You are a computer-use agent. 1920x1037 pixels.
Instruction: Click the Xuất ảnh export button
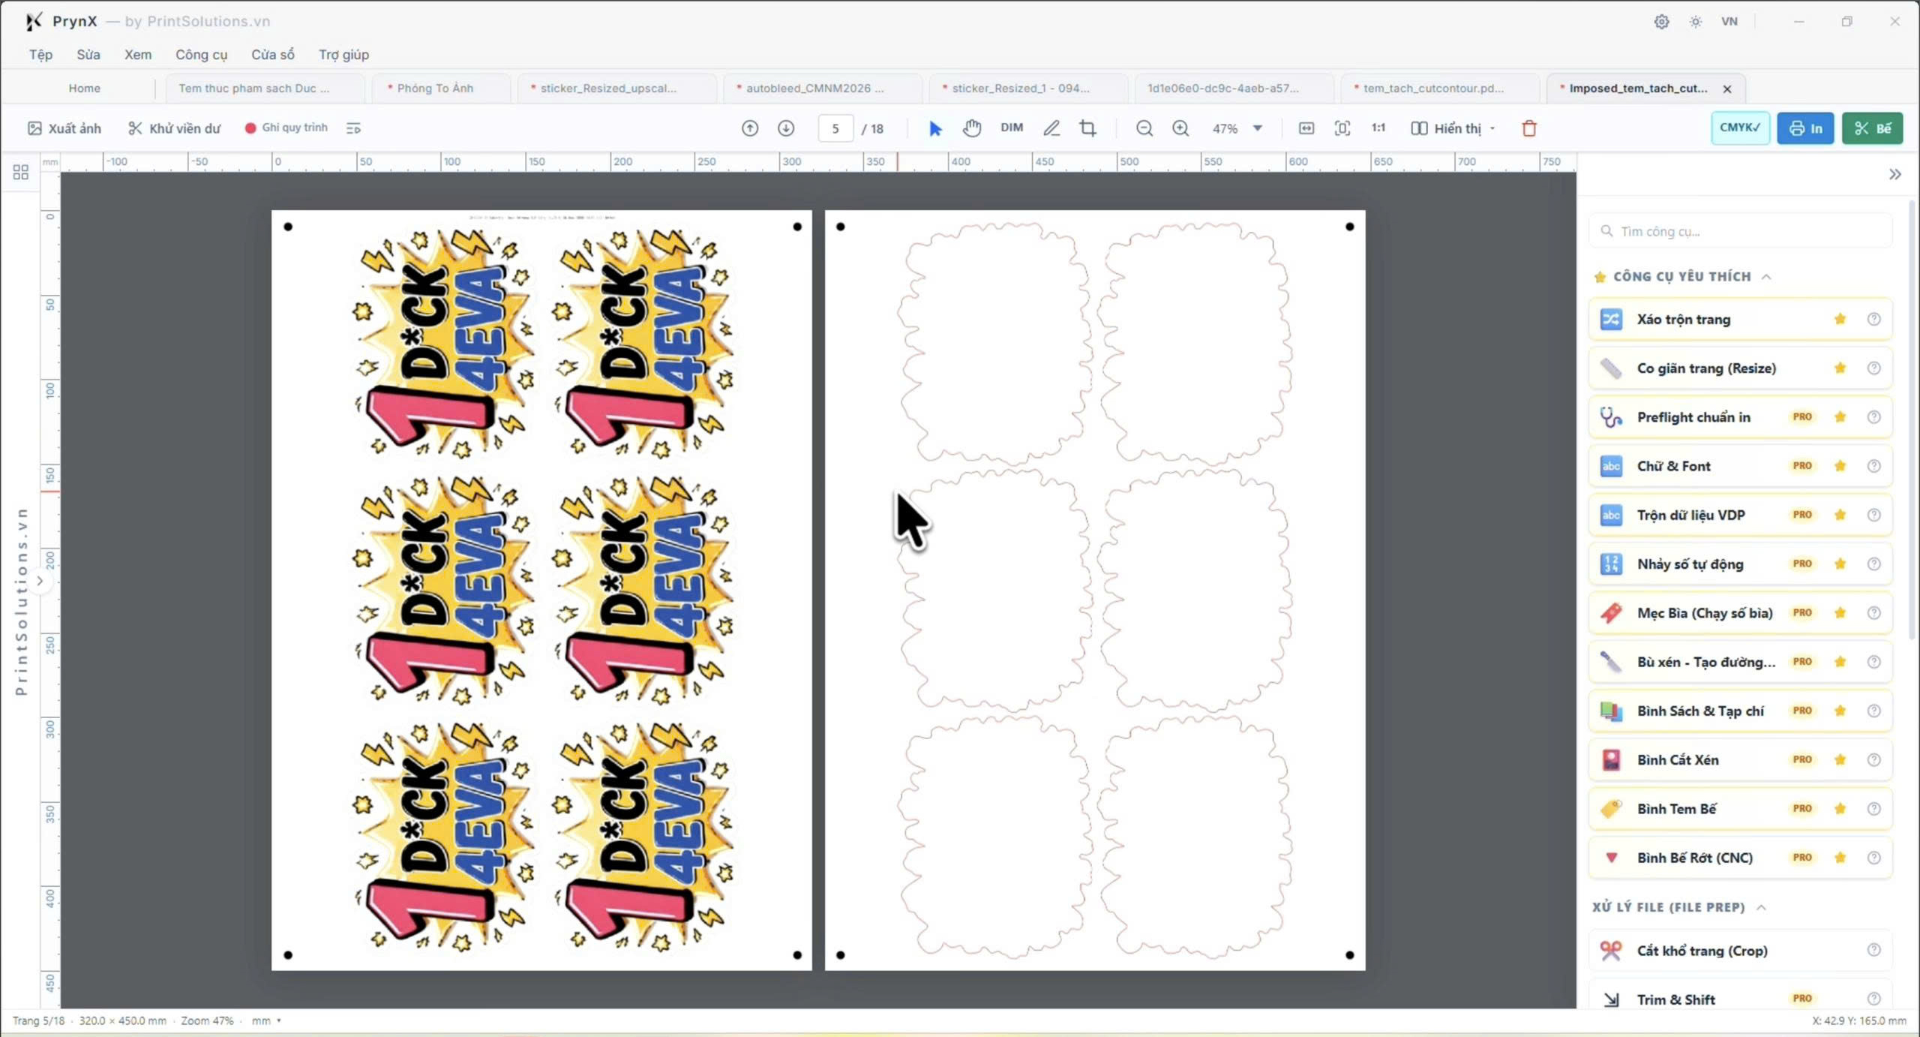(64, 128)
